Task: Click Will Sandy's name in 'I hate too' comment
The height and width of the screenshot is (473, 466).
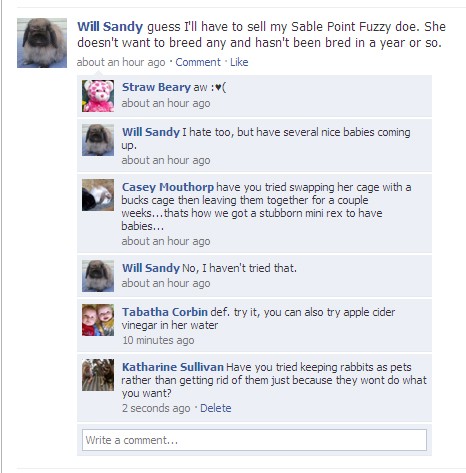Action: (x=151, y=132)
